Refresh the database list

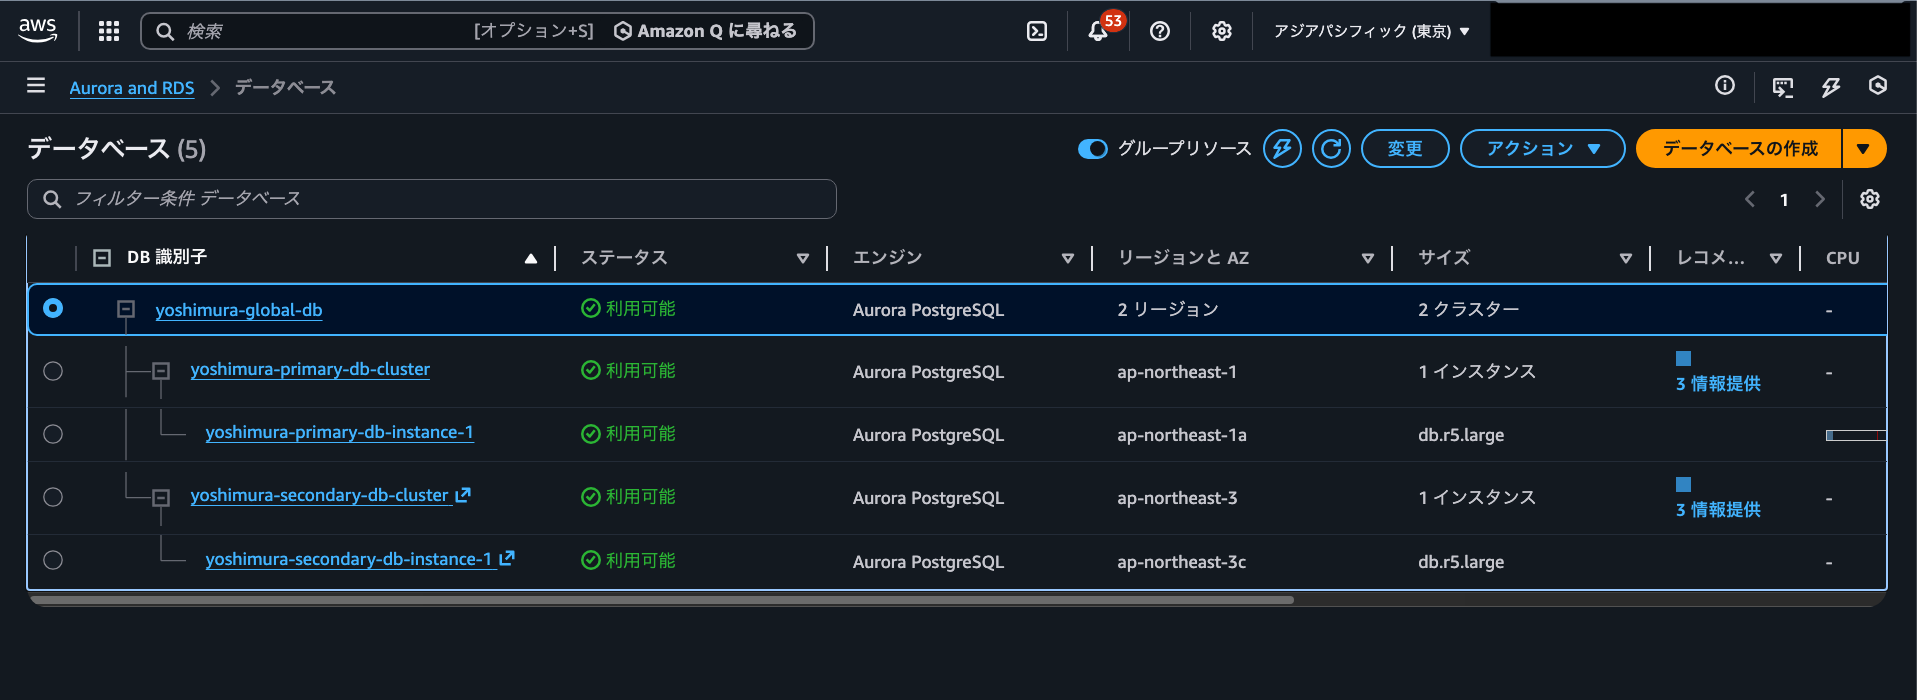click(1331, 149)
